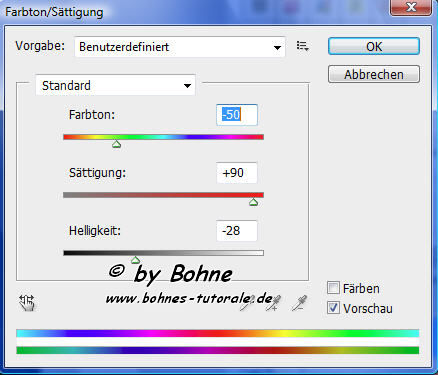Image resolution: width=438 pixels, height=375 pixels.
Task: Confirm with the OK button
Action: click(x=374, y=46)
